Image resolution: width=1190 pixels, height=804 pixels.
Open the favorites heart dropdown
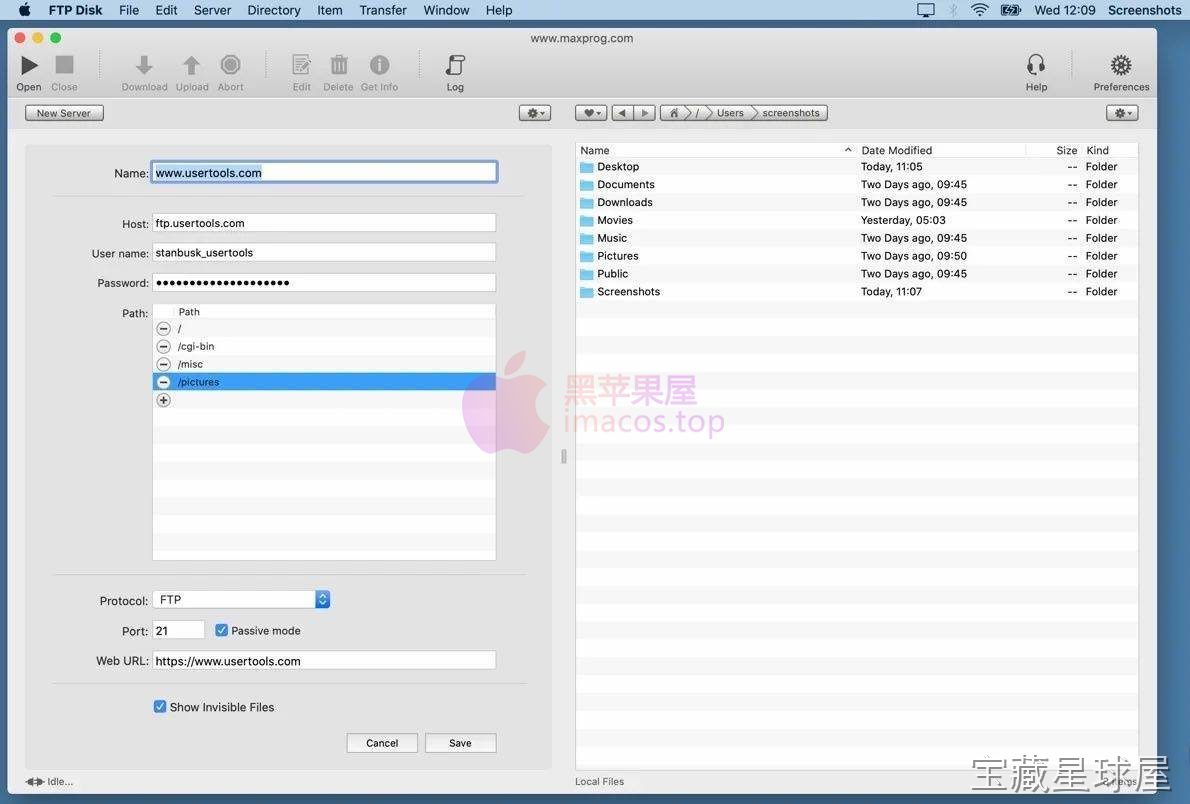(590, 113)
